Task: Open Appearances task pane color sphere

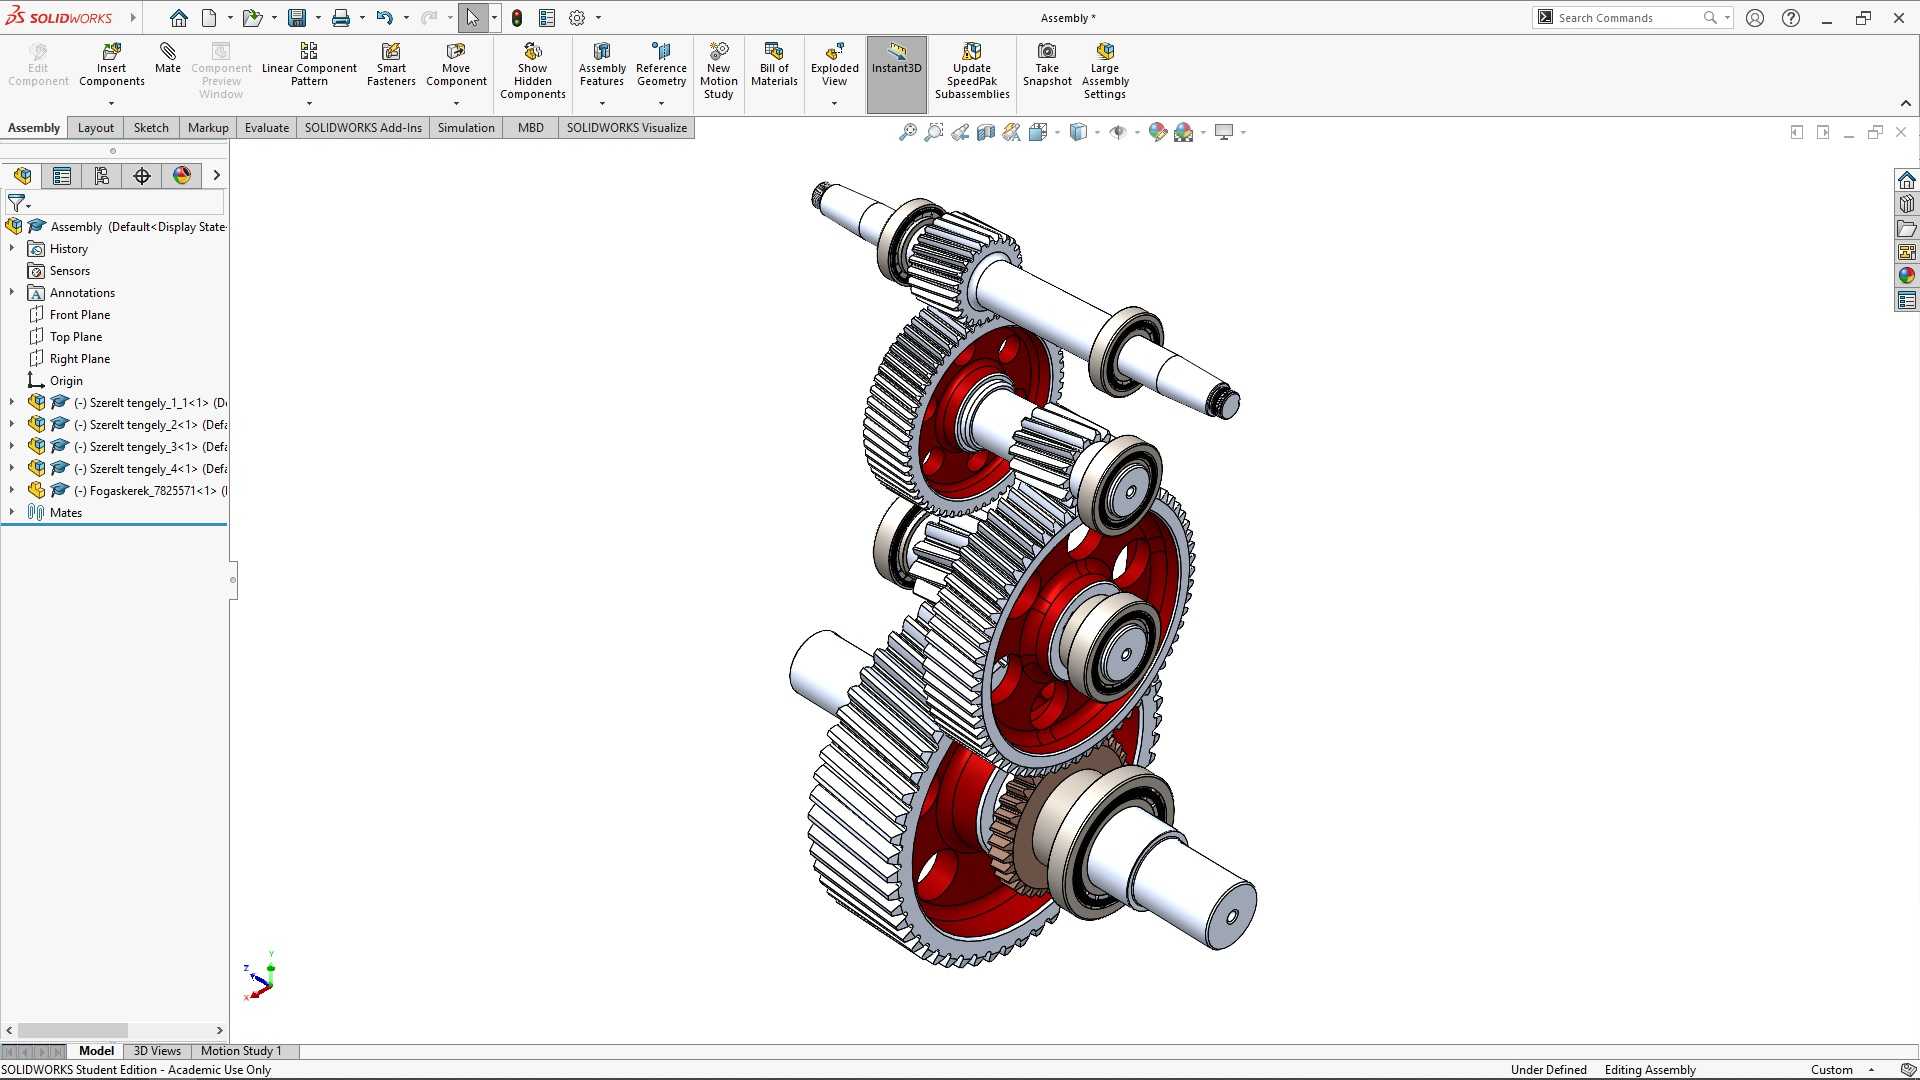Action: pyautogui.click(x=1907, y=276)
